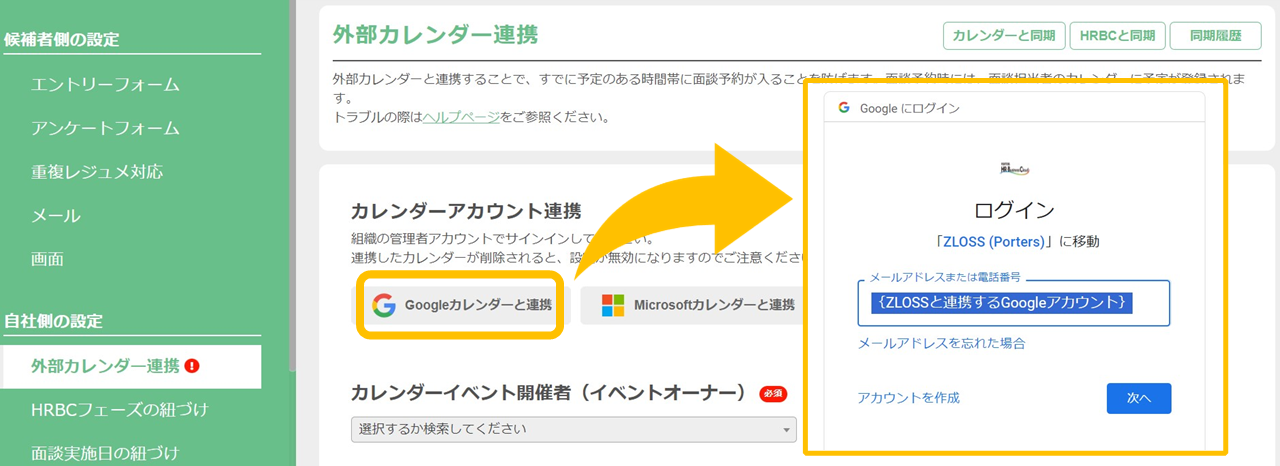Image resolution: width=1280 pixels, height=466 pixels.
Task: Click the blue 次へ button
Action: pos(1138,398)
